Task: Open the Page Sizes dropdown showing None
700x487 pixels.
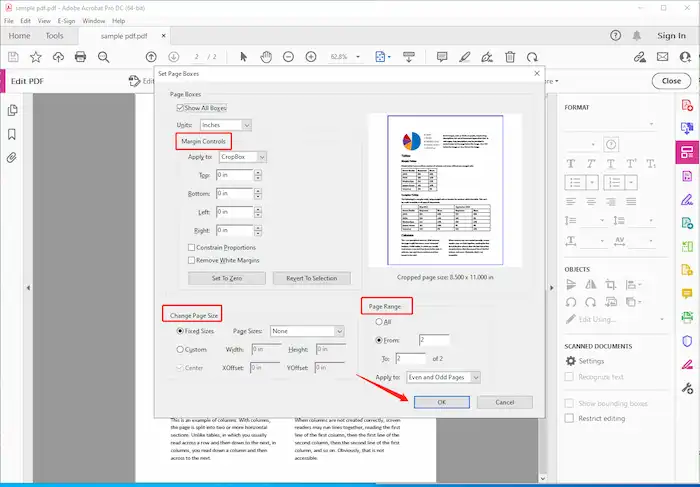Action: pos(307,331)
